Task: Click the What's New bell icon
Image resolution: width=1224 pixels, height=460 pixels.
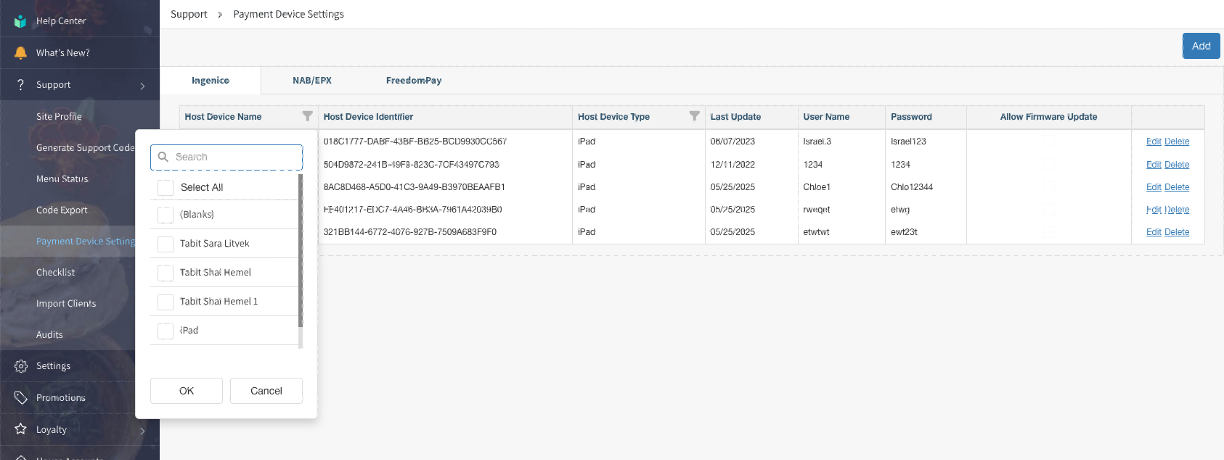Action: (x=20, y=53)
